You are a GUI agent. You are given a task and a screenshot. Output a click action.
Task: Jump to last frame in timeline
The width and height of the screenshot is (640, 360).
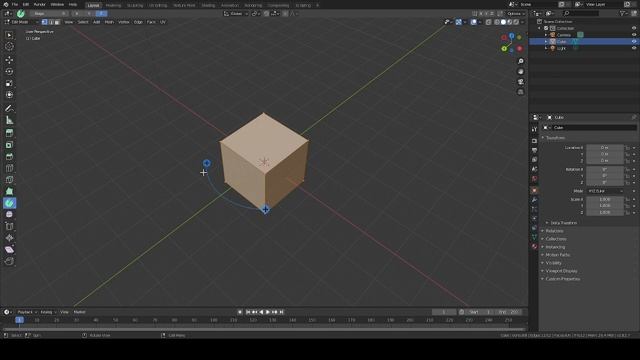point(282,312)
